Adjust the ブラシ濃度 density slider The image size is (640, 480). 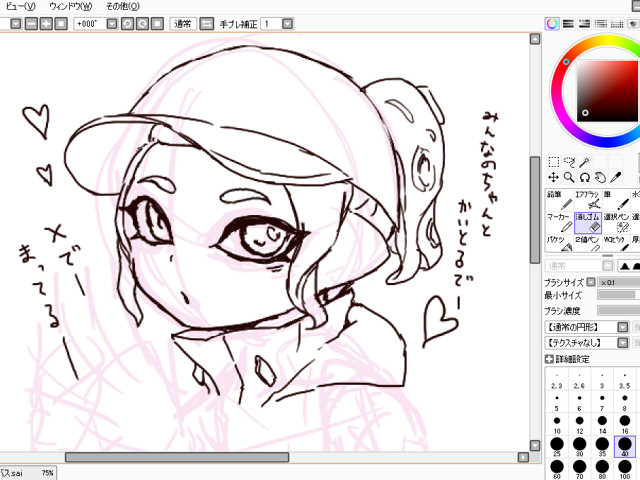click(618, 310)
